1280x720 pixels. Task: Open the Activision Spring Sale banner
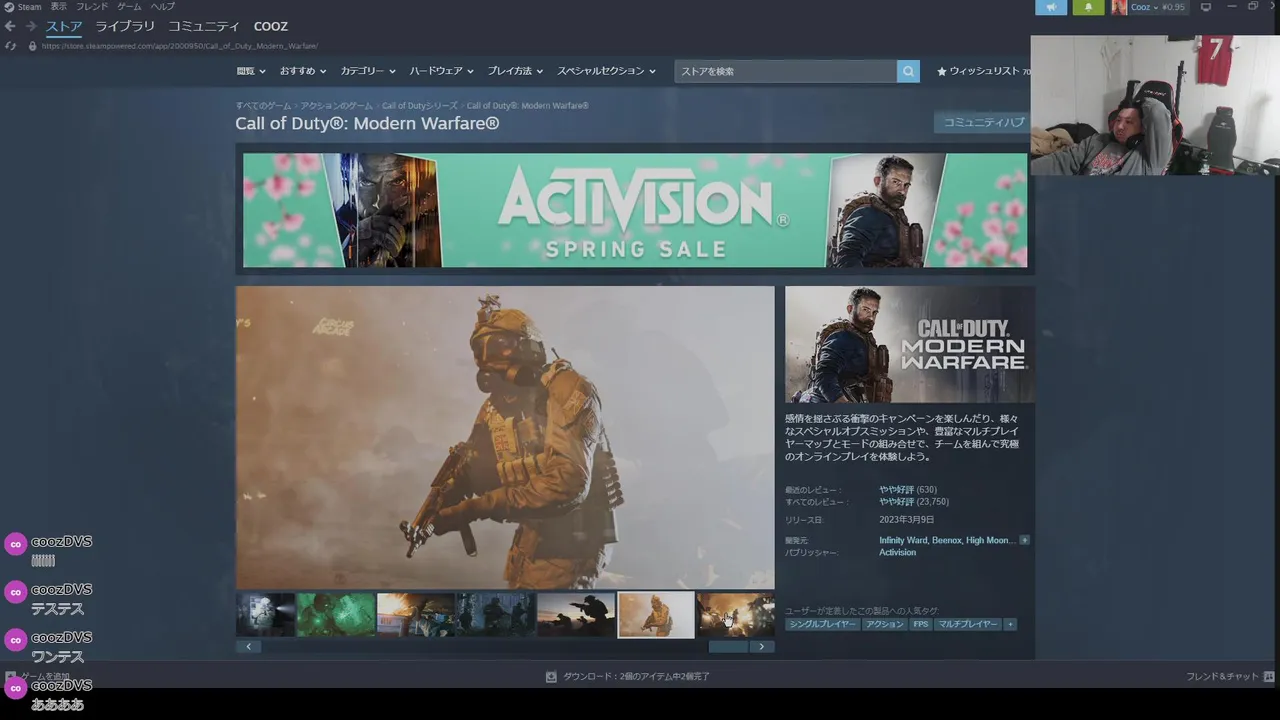[635, 210]
